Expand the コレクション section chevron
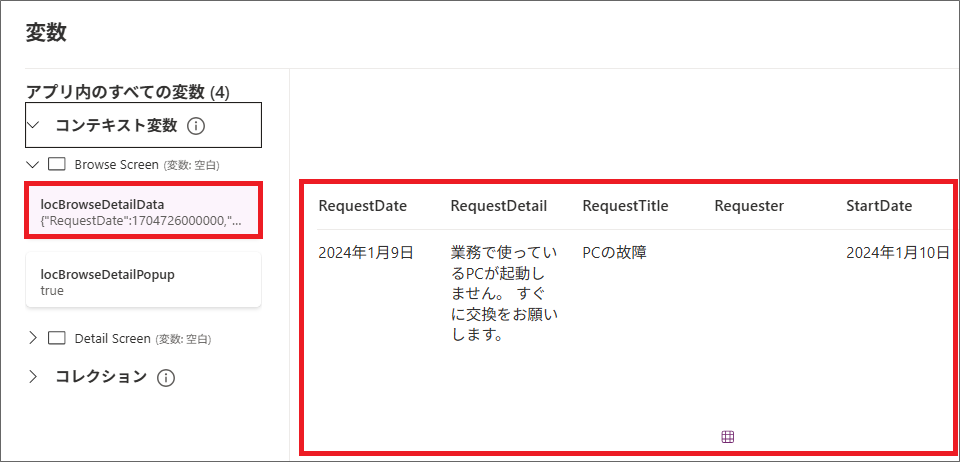Image resolution: width=960 pixels, height=462 pixels. [33, 377]
